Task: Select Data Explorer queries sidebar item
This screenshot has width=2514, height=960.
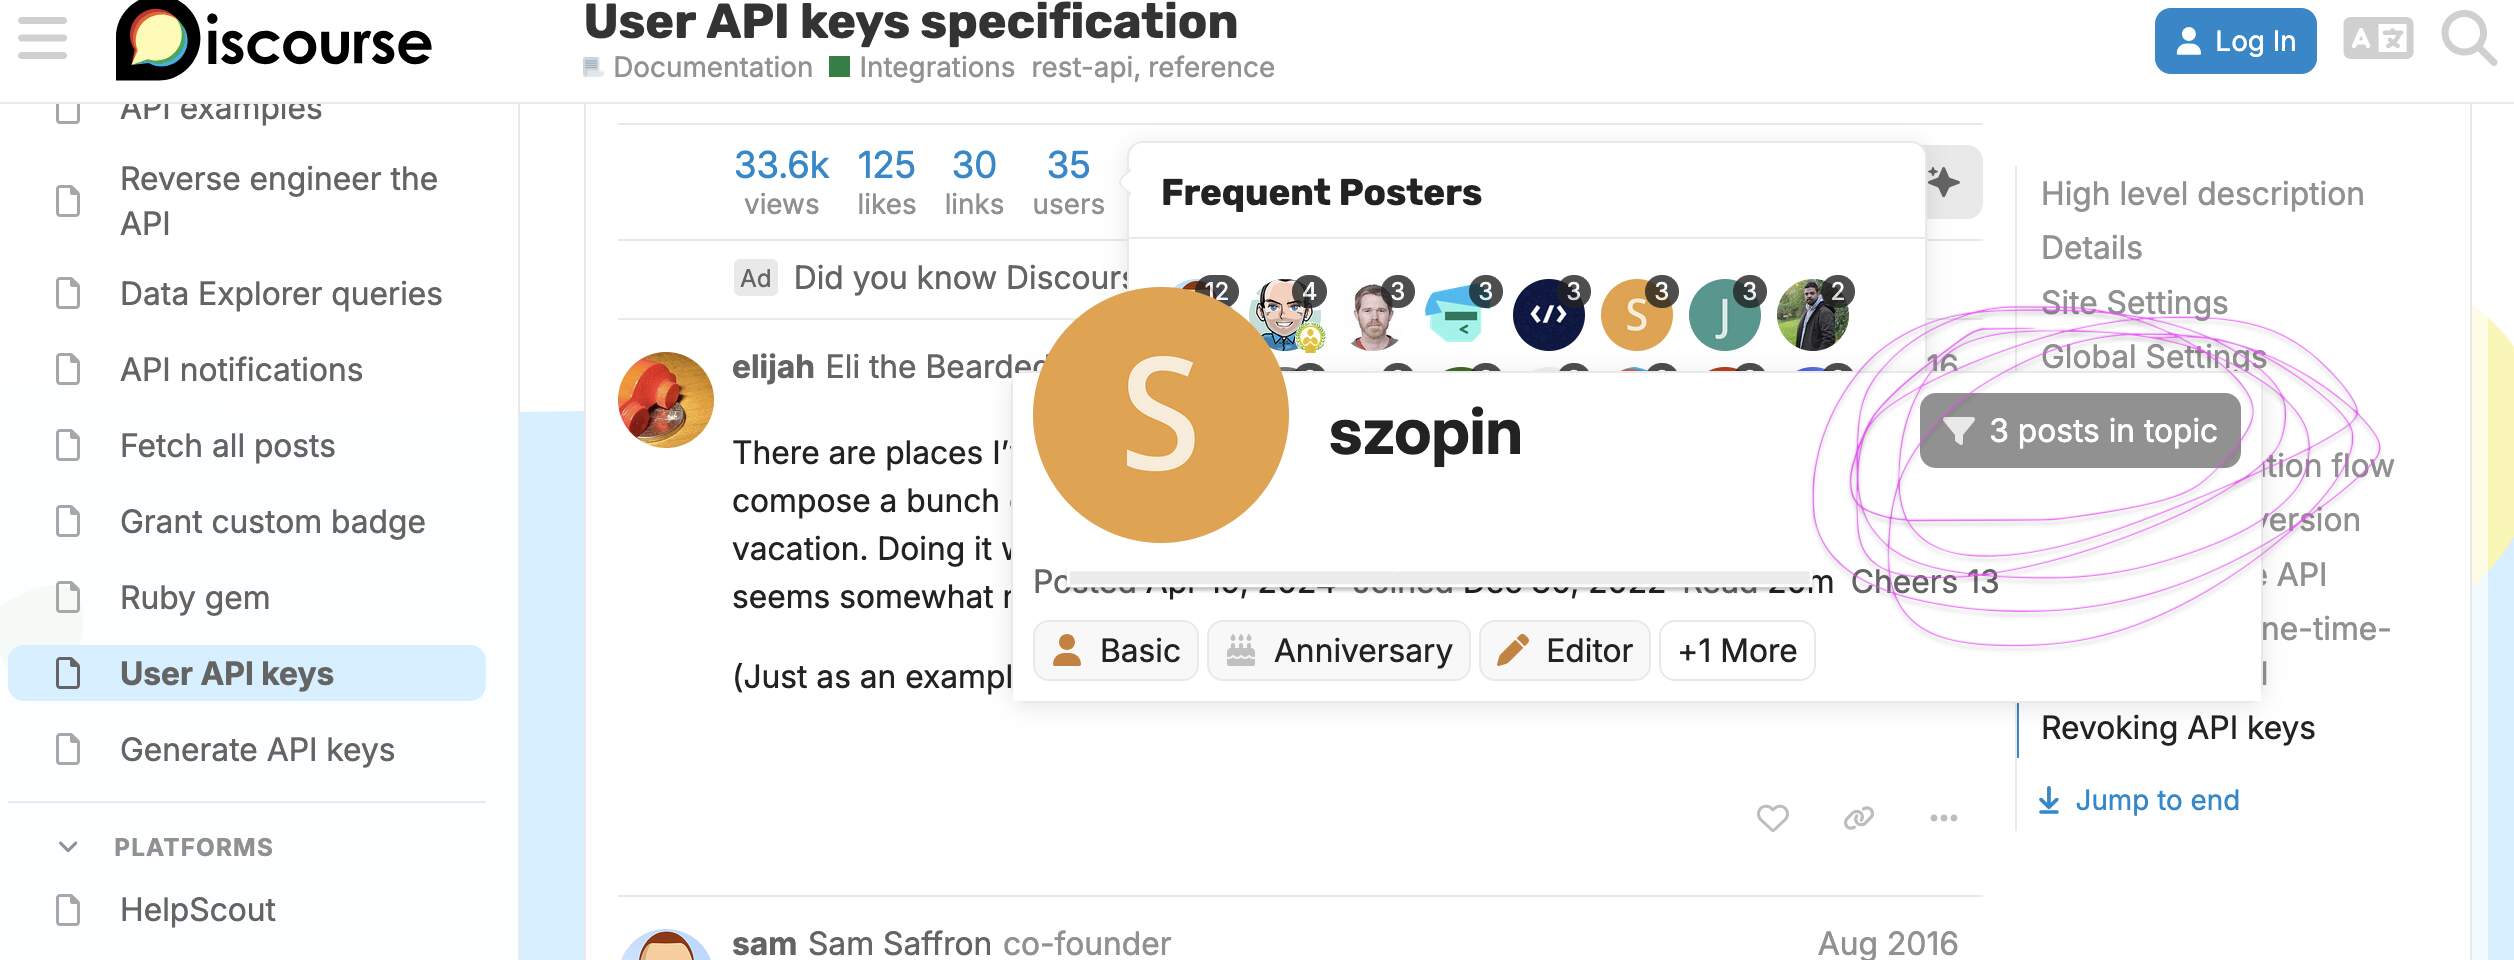Action: [280, 294]
